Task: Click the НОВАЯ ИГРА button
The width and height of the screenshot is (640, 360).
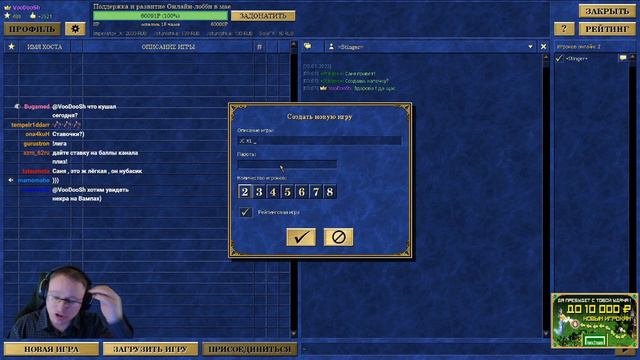Action: pos(51,349)
